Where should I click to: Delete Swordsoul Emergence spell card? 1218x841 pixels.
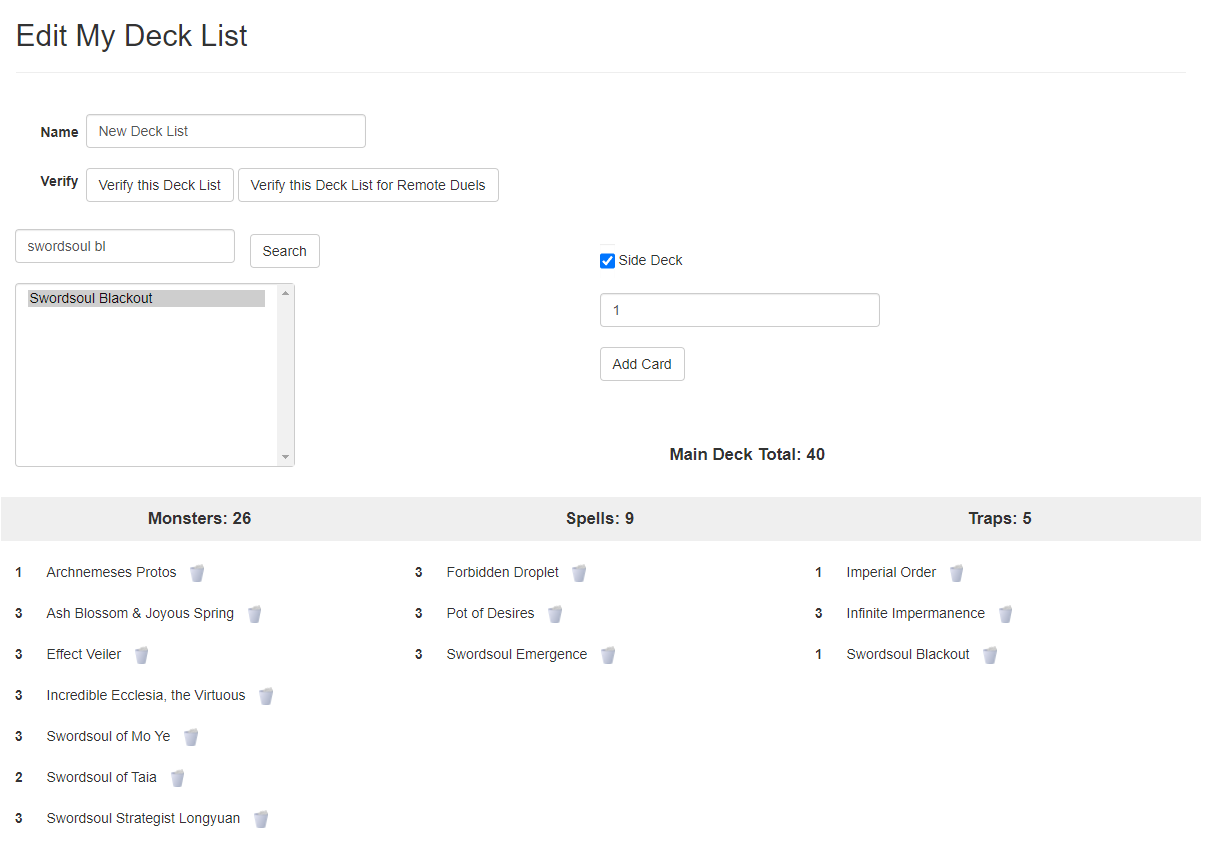pos(608,655)
